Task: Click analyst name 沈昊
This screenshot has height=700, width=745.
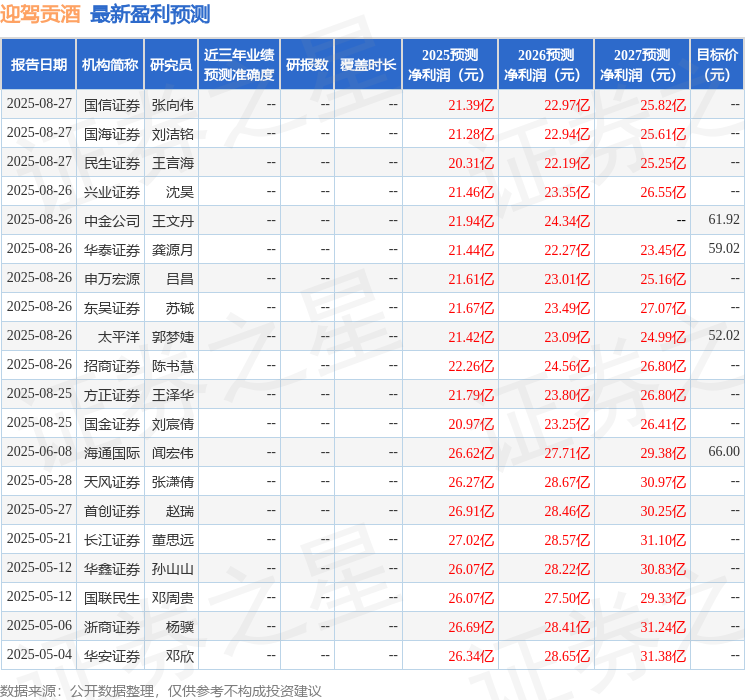Action: pos(180,192)
